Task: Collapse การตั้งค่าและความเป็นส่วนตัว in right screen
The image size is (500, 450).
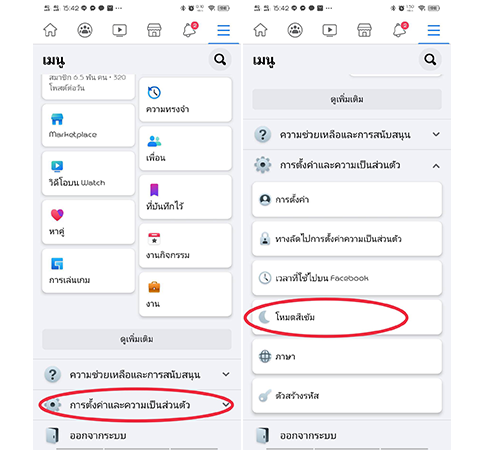Action: coord(347,165)
